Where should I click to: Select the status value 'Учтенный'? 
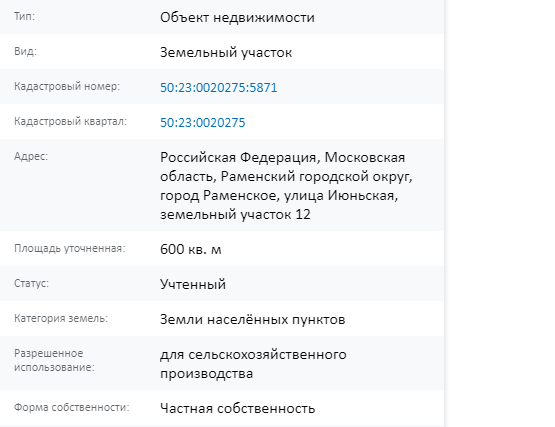193,284
